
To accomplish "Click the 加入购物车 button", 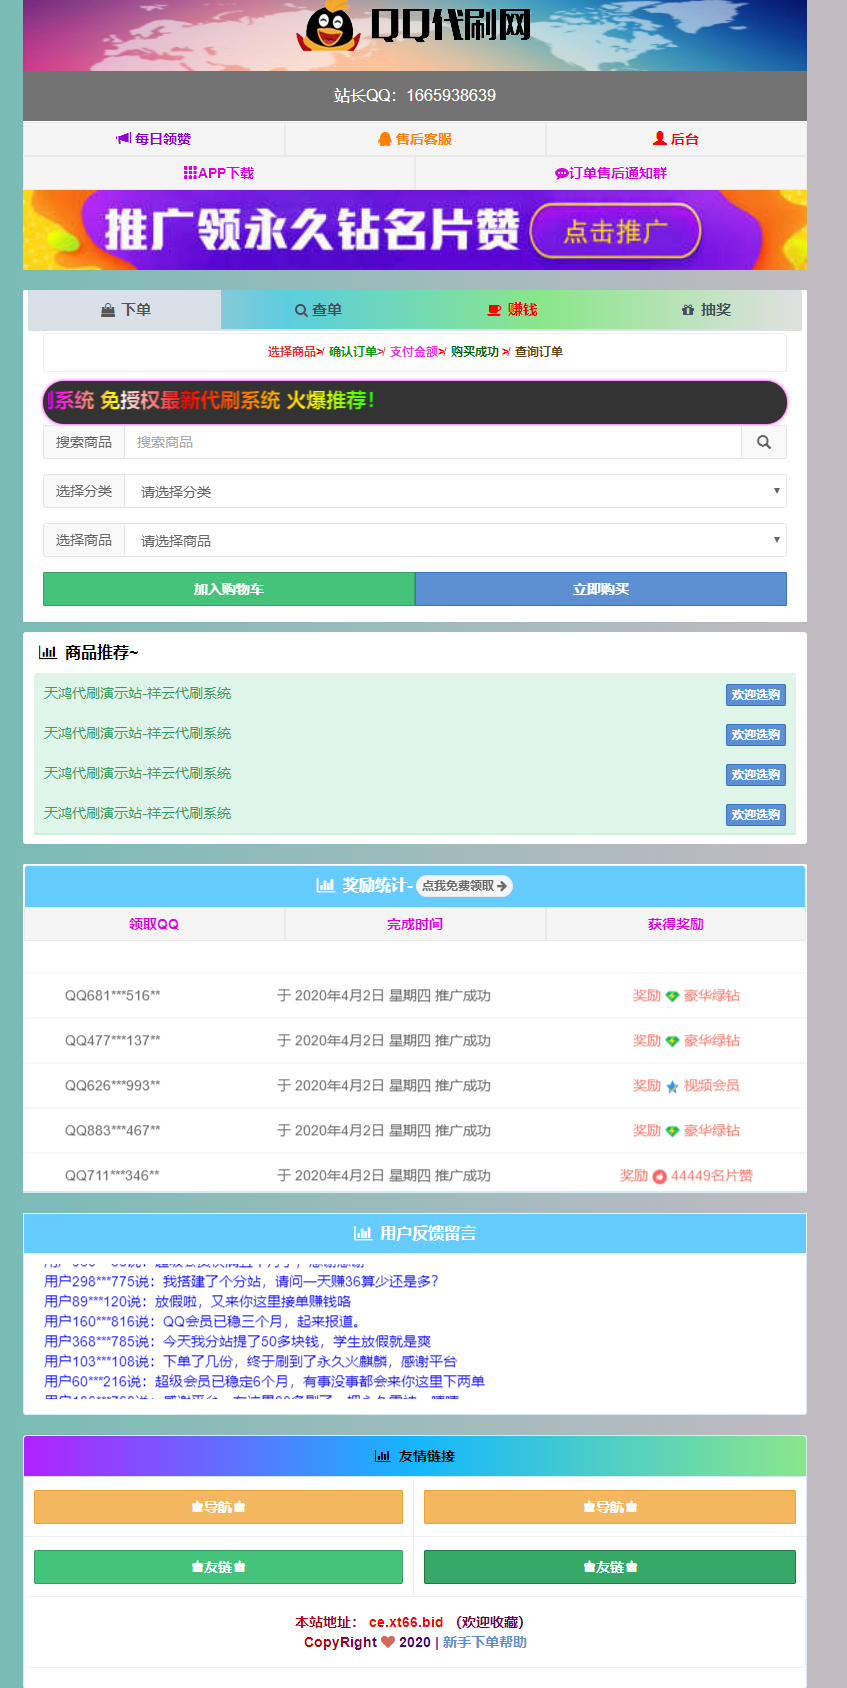I will [229, 589].
